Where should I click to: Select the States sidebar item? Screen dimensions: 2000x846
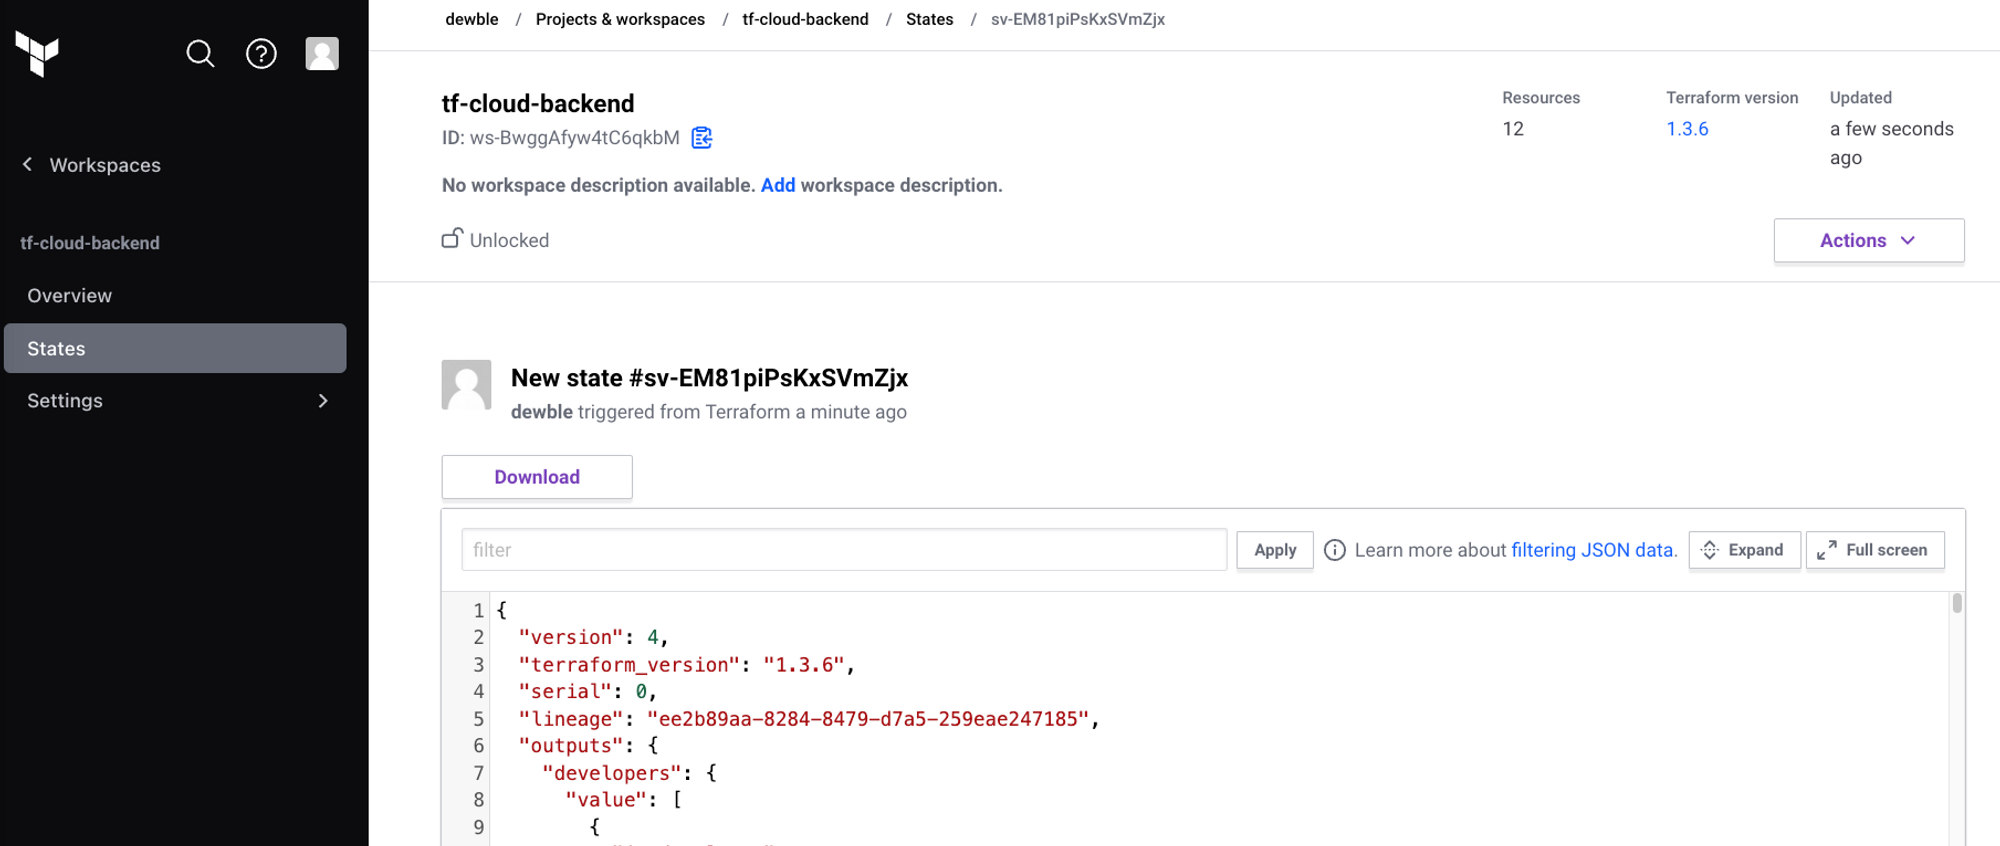[x=175, y=348]
